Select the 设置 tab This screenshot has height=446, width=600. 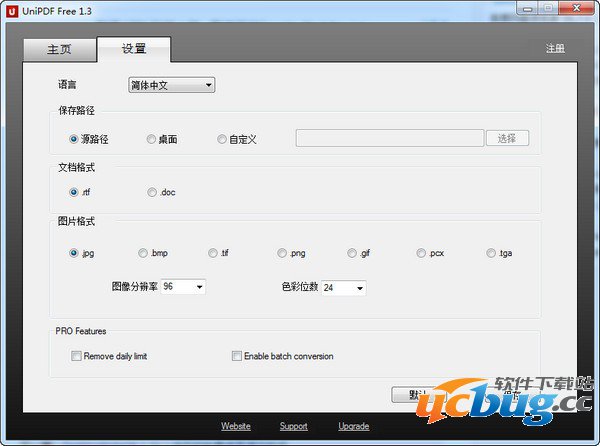click(x=133, y=49)
